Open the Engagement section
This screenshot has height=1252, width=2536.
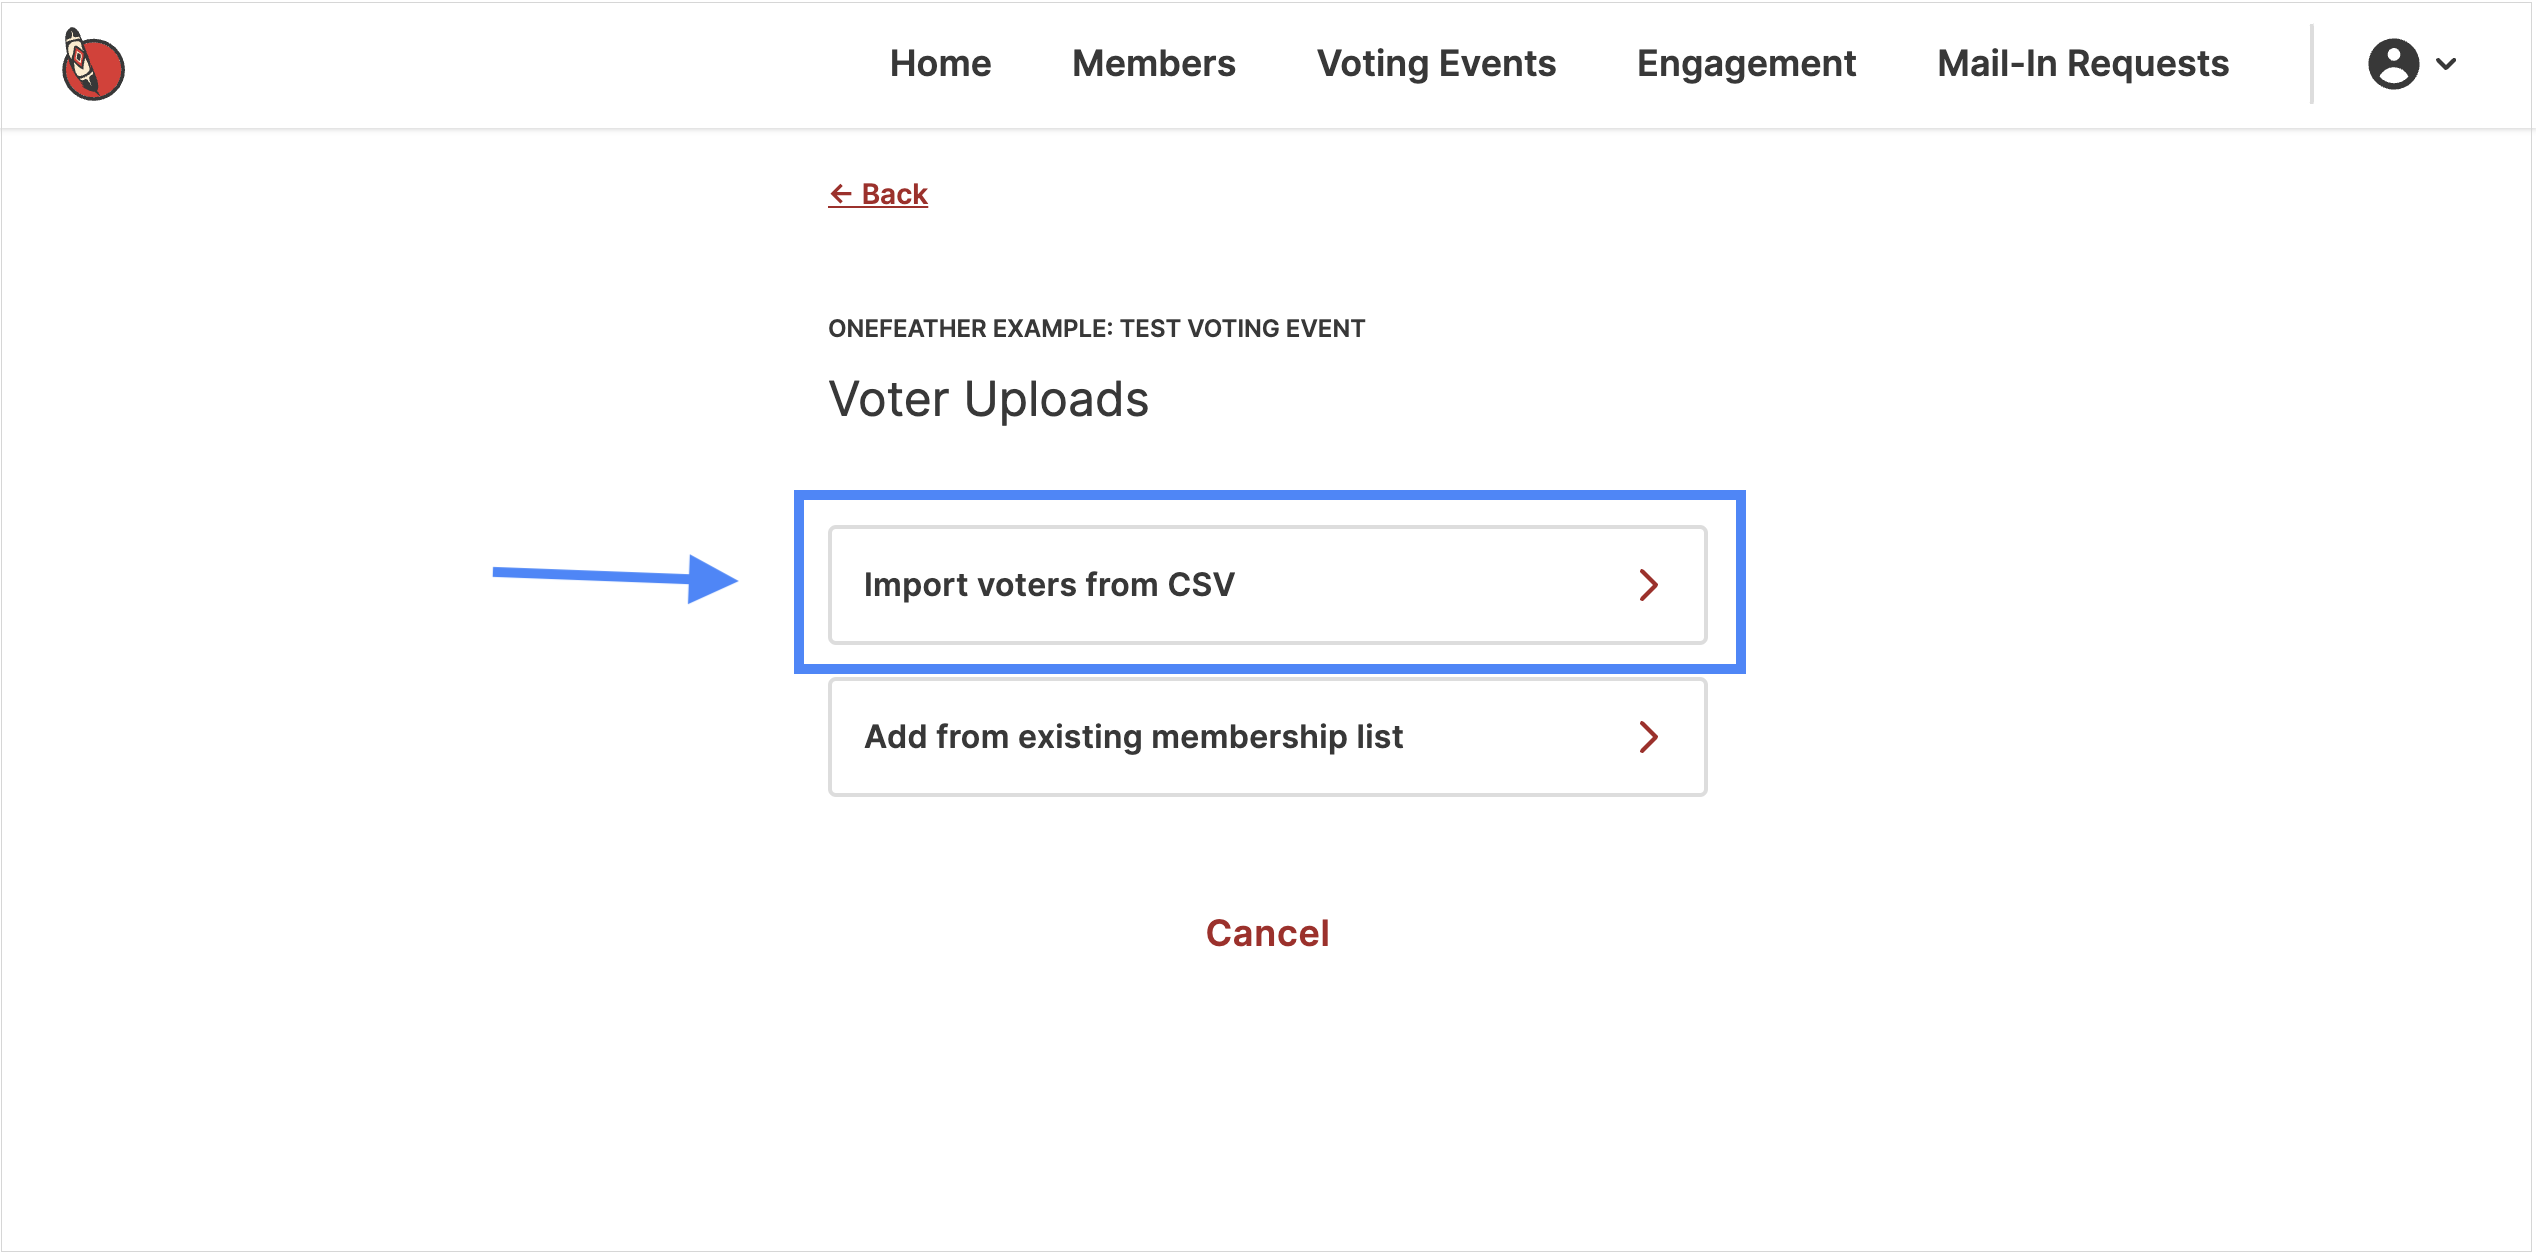click(x=1746, y=64)
